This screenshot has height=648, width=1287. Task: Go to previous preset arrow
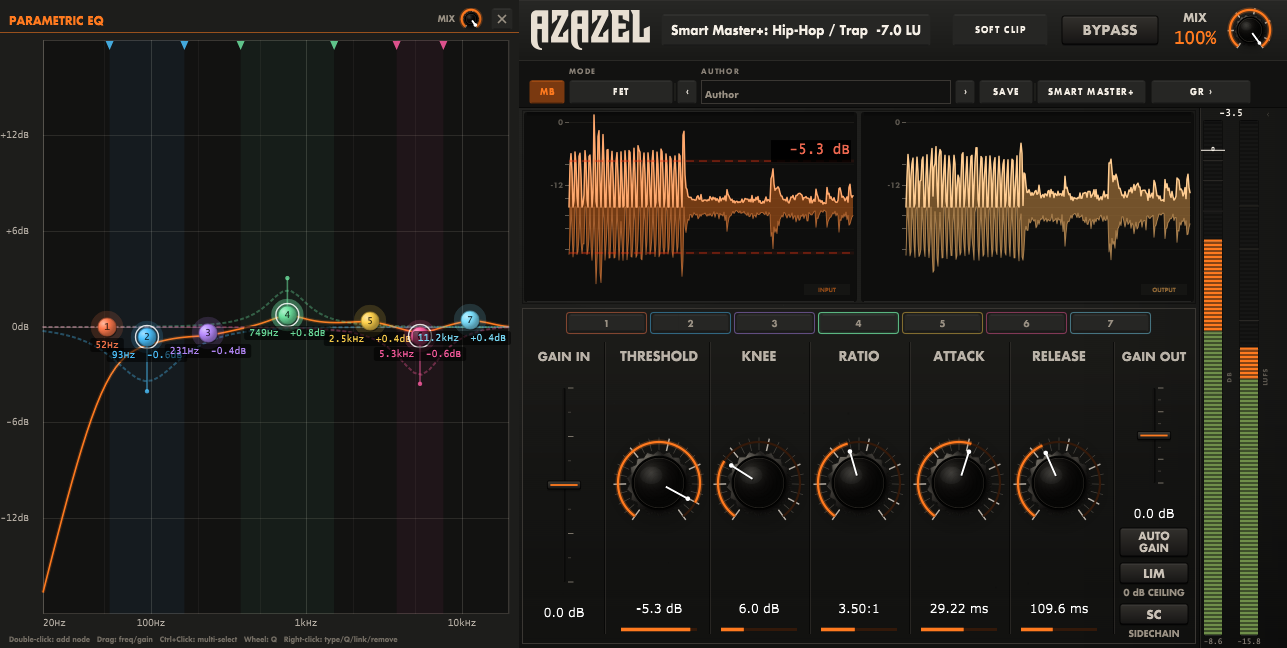coord(687,92)
